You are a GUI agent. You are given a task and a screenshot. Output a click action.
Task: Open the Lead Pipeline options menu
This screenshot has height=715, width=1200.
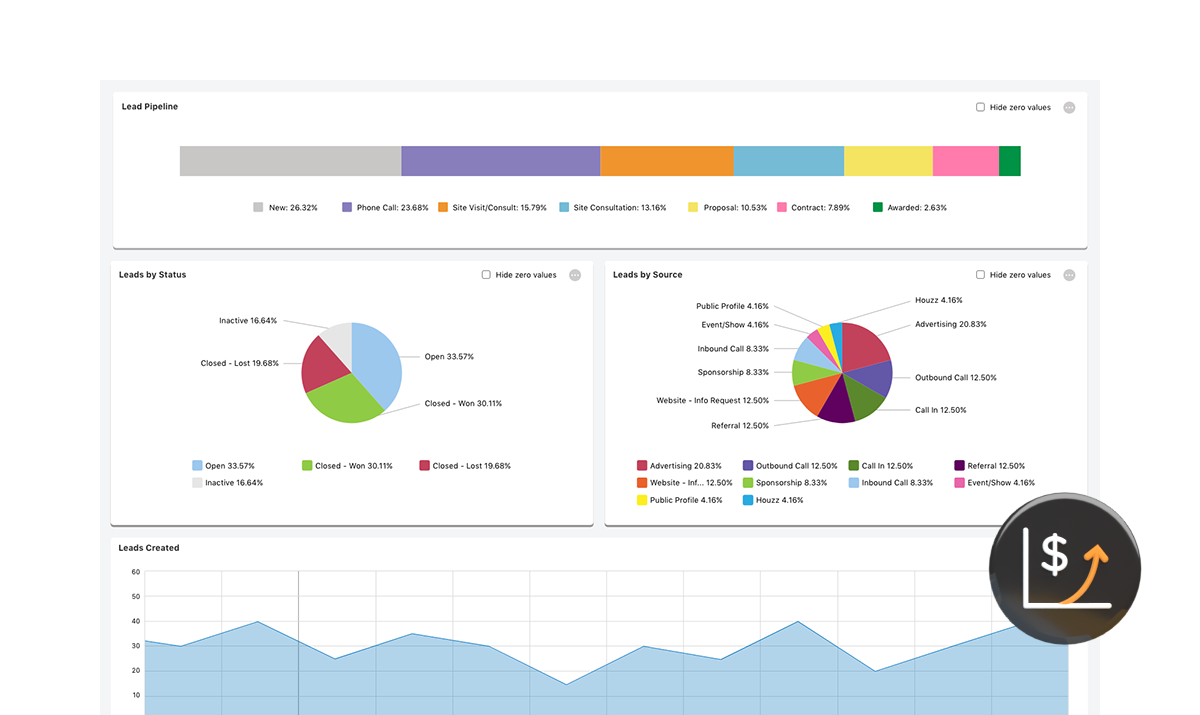1069,107
